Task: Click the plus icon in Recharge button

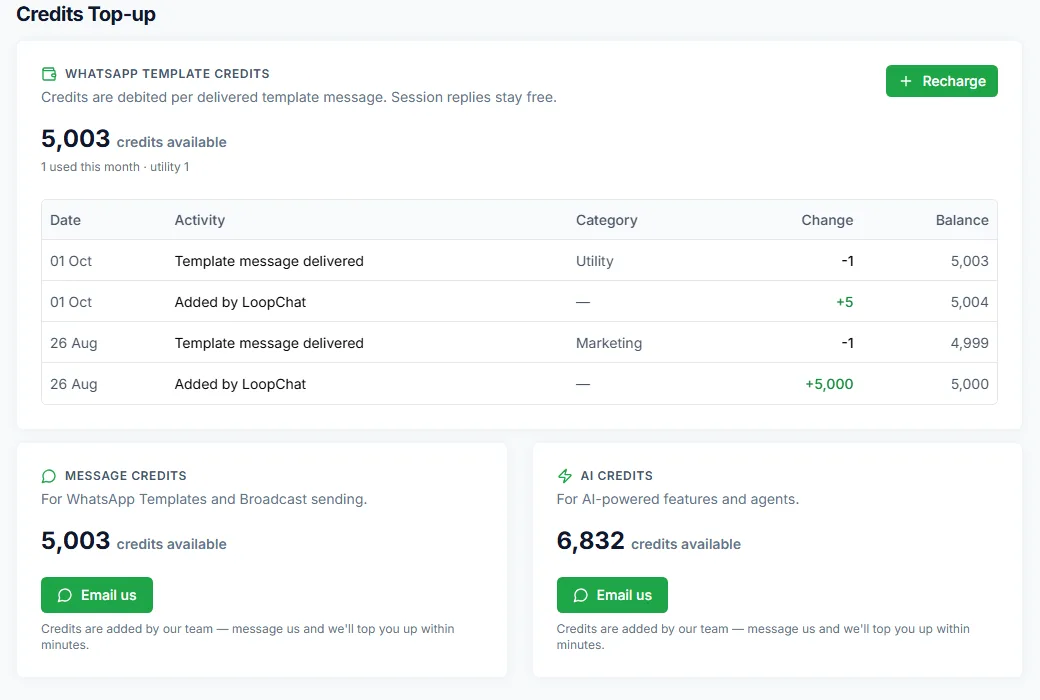Action: (x=905, y=81)
